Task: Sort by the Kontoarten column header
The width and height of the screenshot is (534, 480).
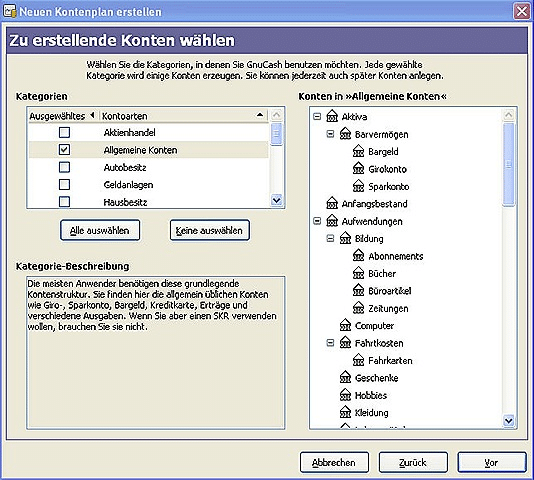Action: 184,116
